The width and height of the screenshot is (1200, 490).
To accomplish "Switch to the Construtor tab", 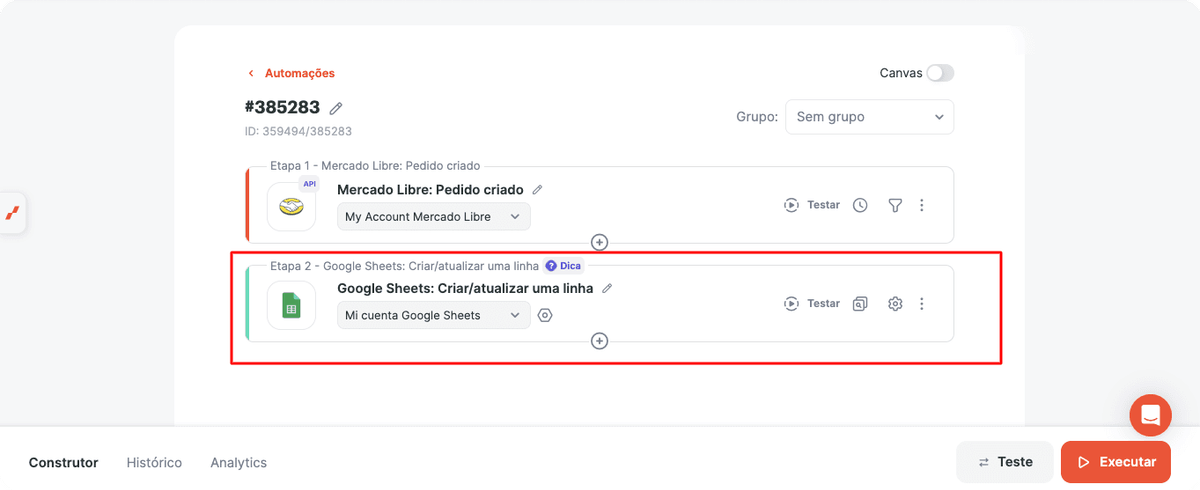I will (x=64, y=462).
